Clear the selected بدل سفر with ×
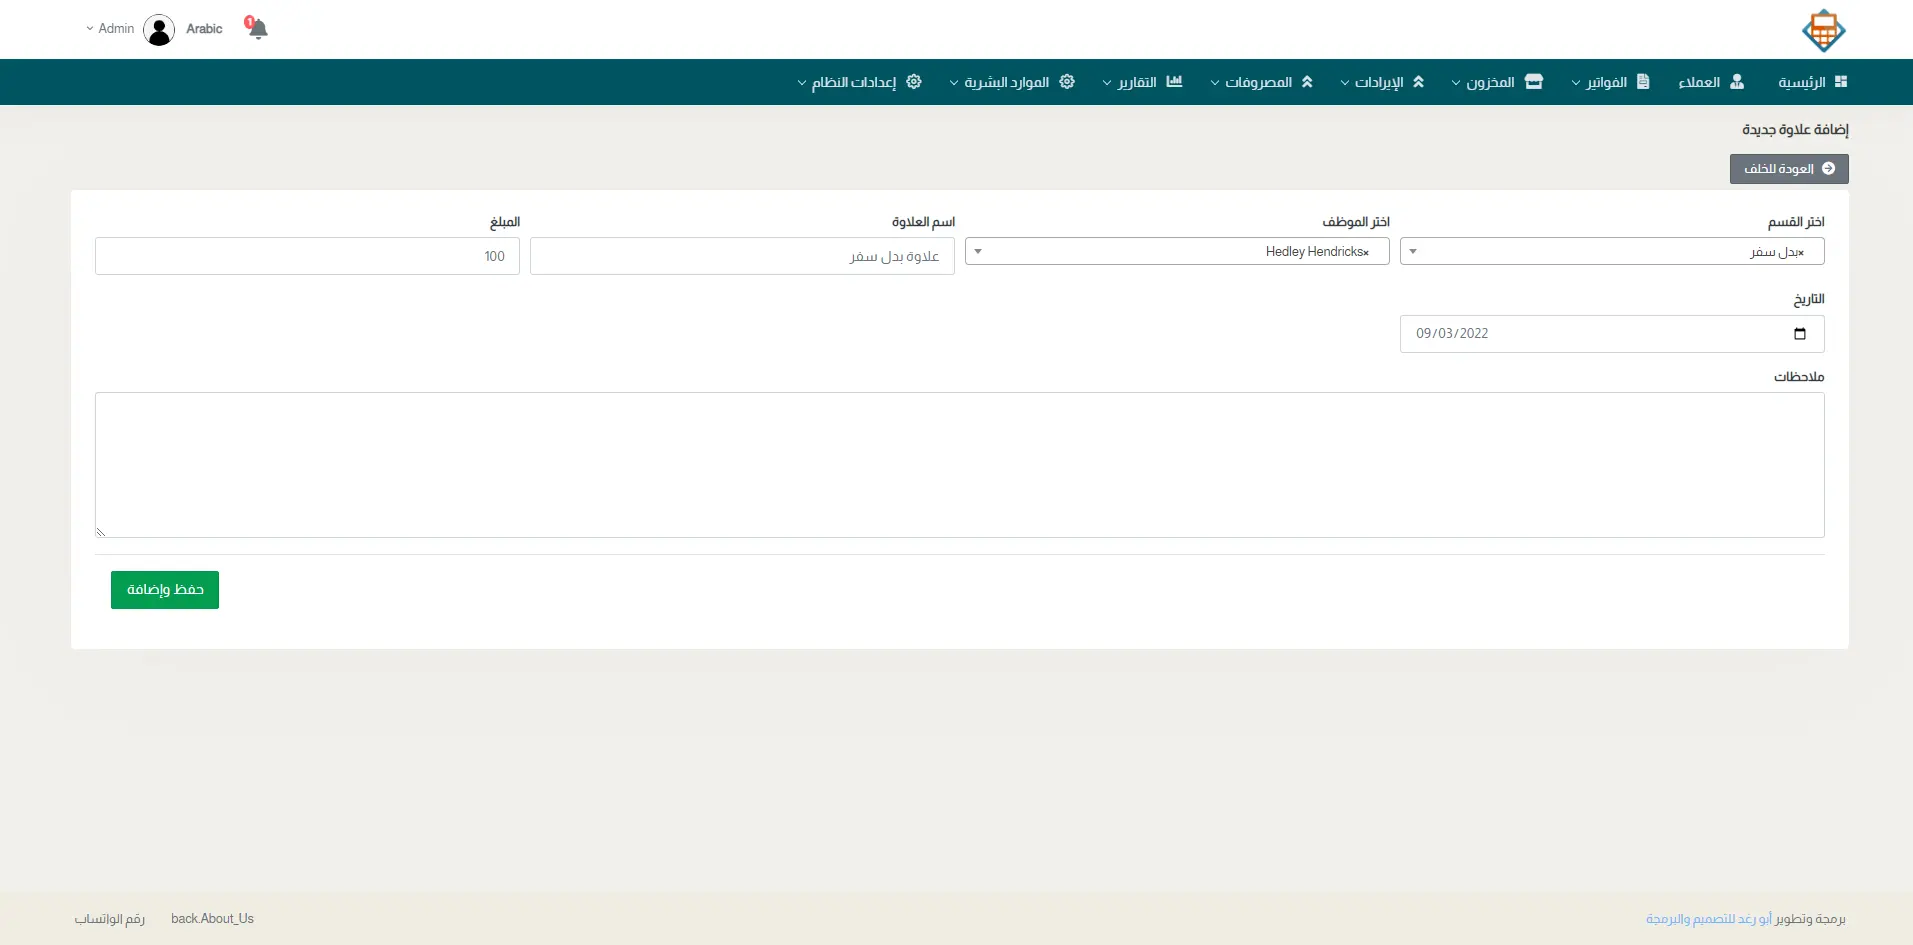1913x945 pixels. (1801, 252)
